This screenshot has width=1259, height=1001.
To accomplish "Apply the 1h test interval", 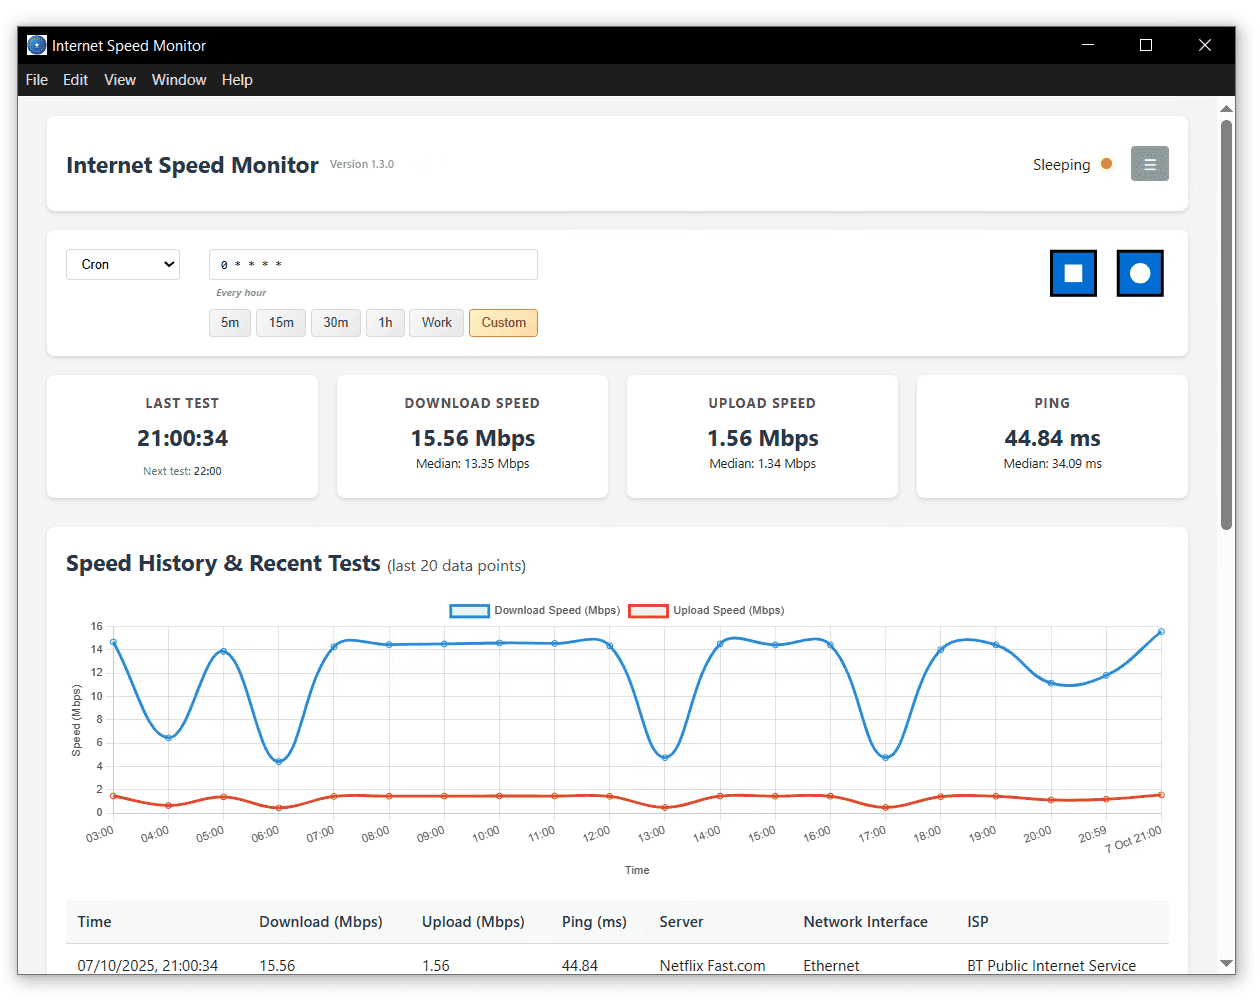I will (385, 323).
